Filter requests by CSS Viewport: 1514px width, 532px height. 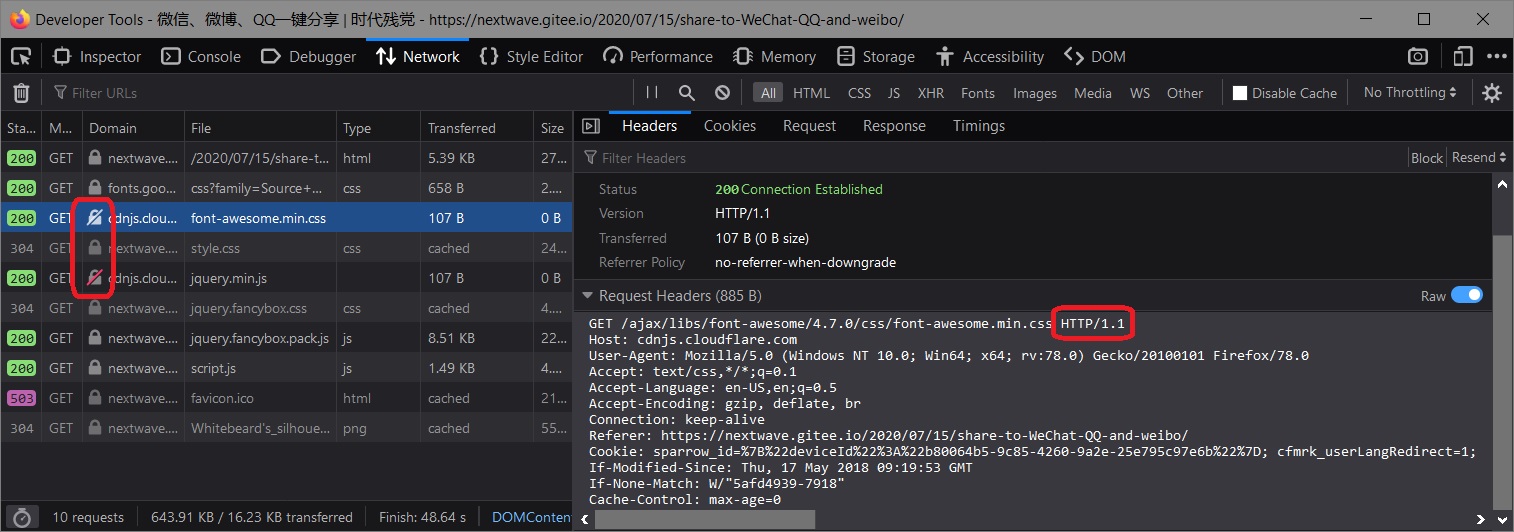(859, 93)
